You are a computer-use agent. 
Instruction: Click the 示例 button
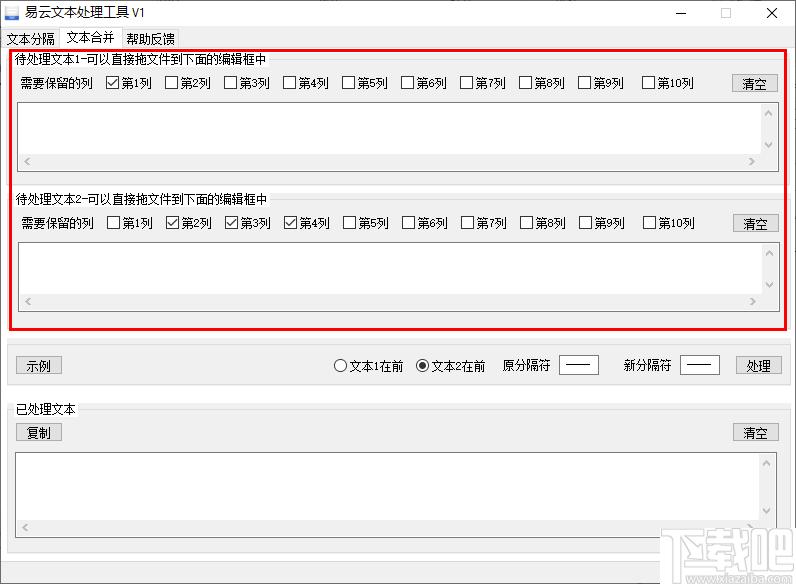coord(39,366)
